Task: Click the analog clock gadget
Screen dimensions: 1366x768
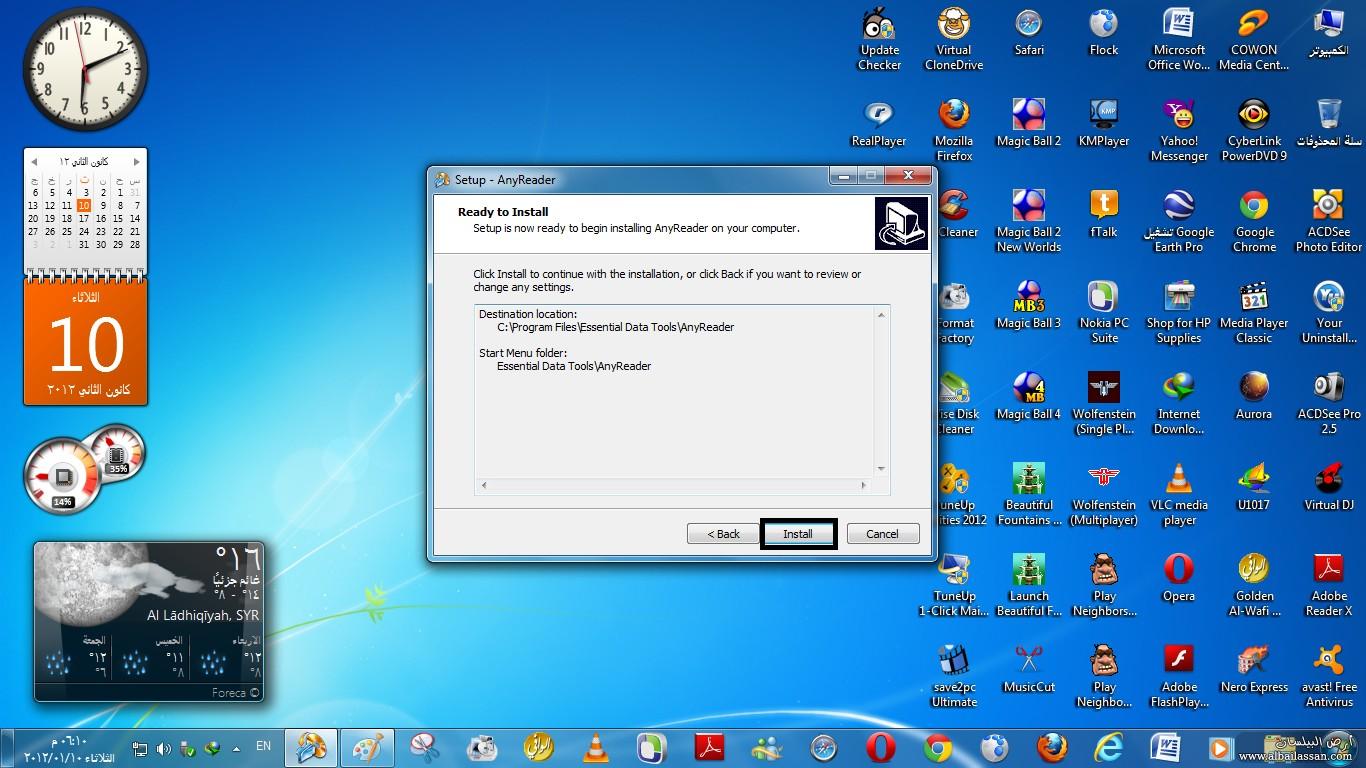Action: click(x=84, y=69)
